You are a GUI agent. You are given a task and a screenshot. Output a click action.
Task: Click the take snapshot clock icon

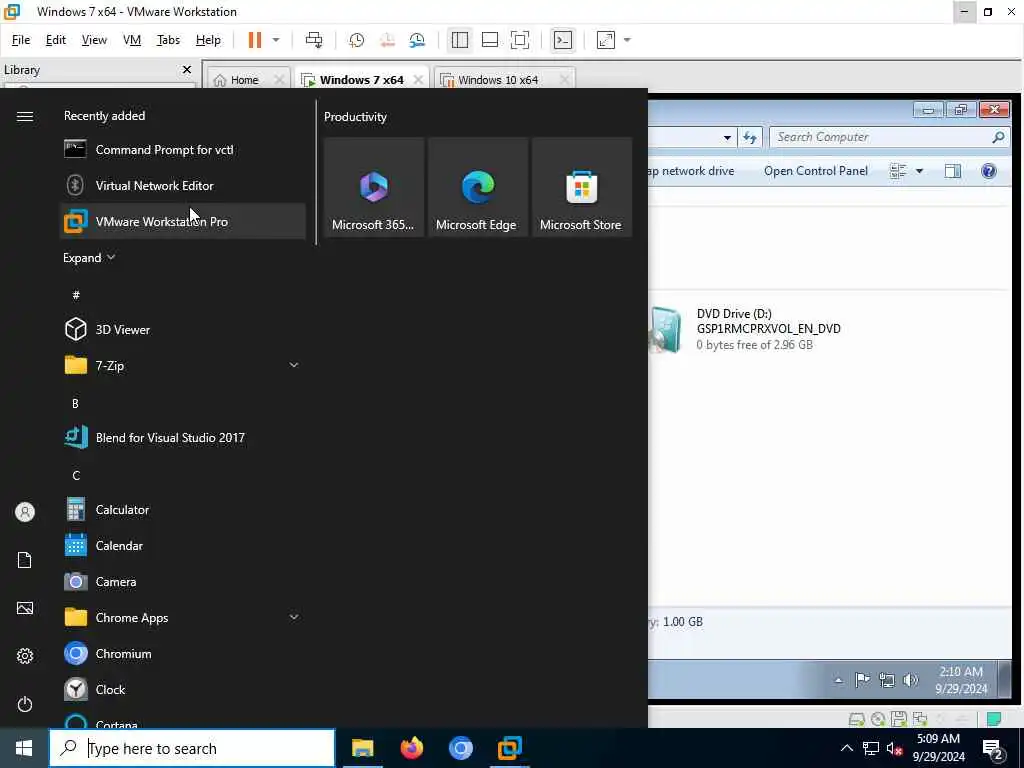tap(357, 40)
